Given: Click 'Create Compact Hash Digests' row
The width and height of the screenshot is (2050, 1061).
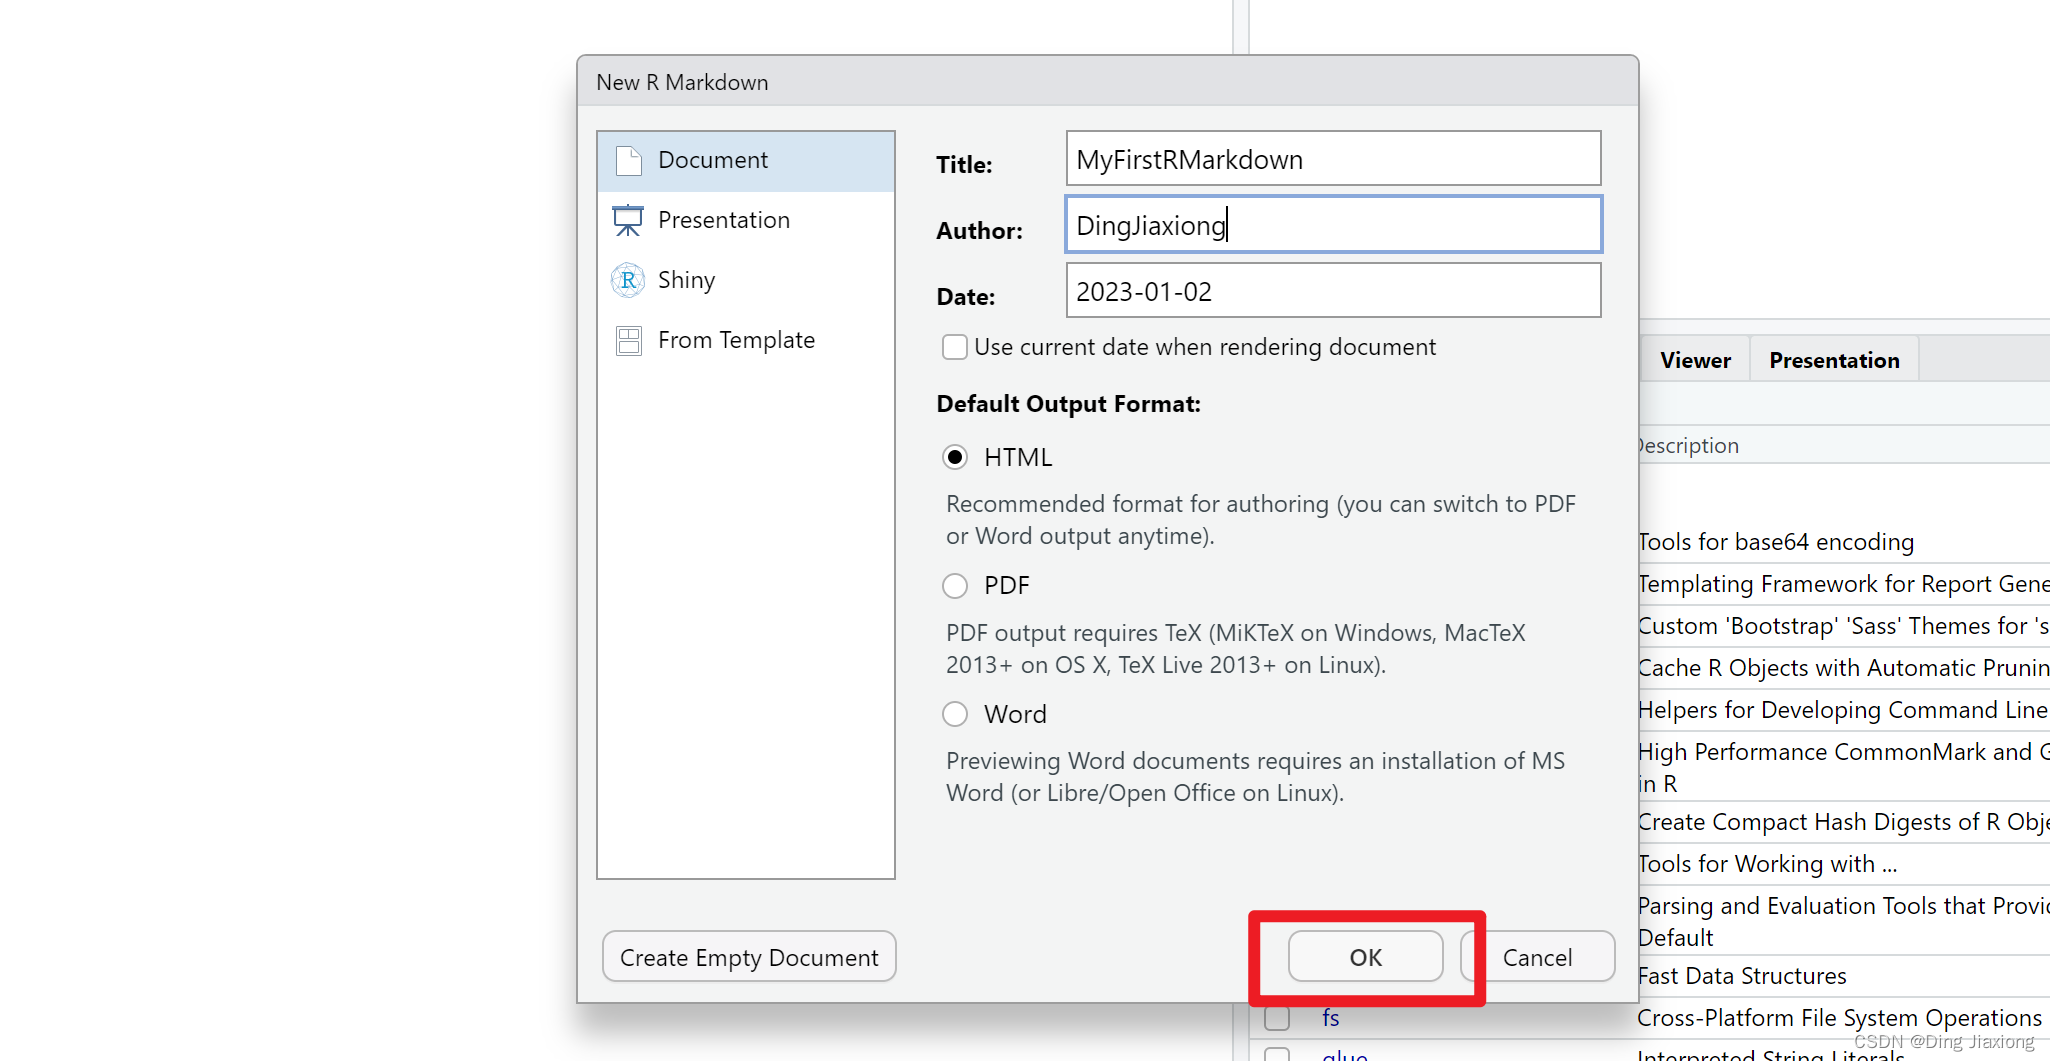Looking at the screenshot, I should click(x=1844, y=822).
